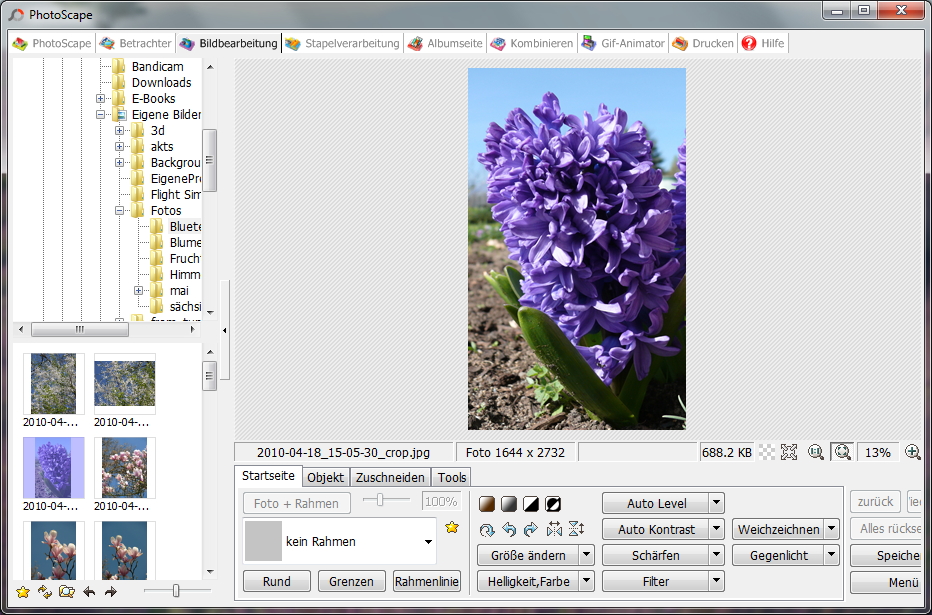932x615 pixels.
Task: Click the negative (invert colors) icon
Action: (x=553, y=503)
